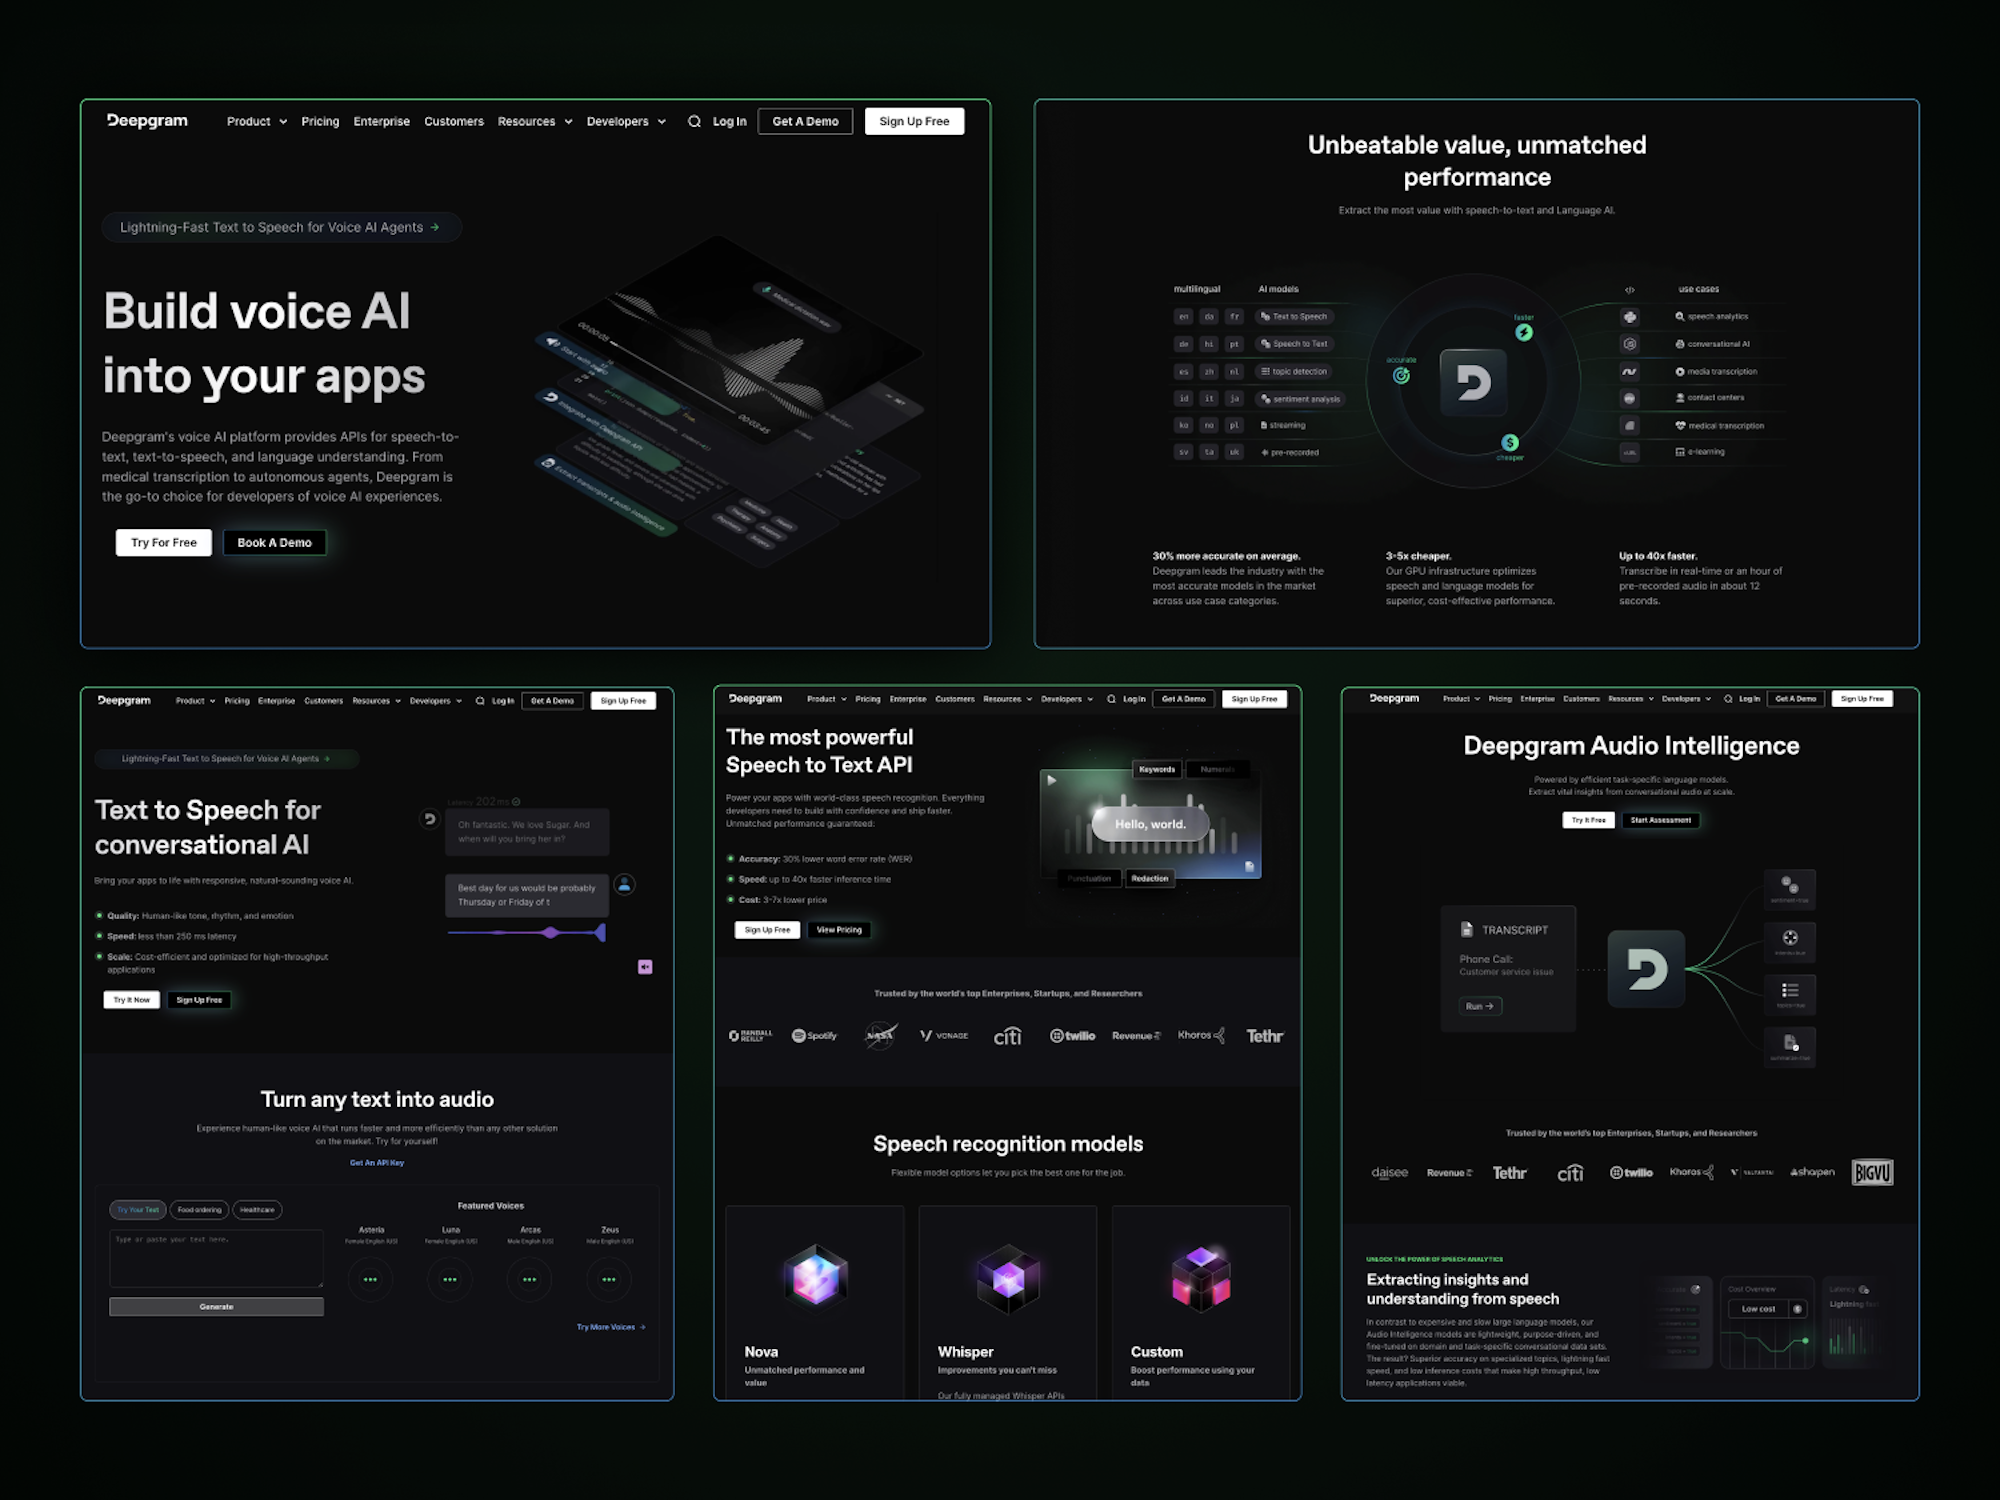Click BIGVU logo in Audio Intelligence panel
This screenshot has width=2000, height=1500.
click(x=1872, y=1172)
